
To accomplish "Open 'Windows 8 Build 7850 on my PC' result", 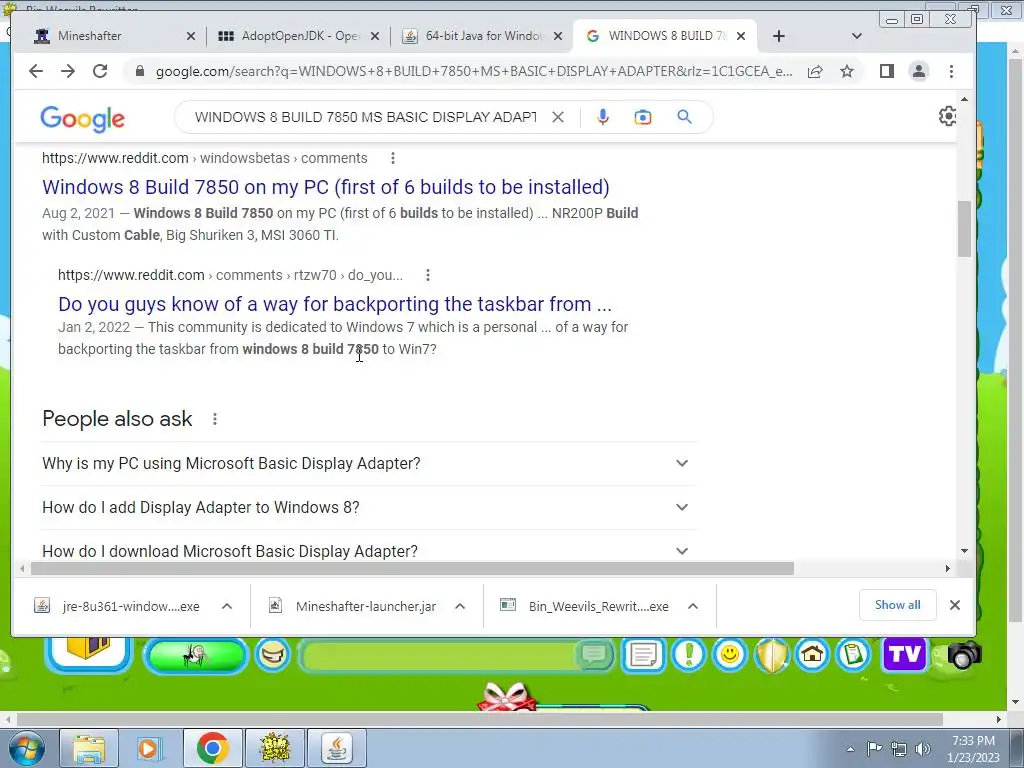I will click(x=326, y=187).
